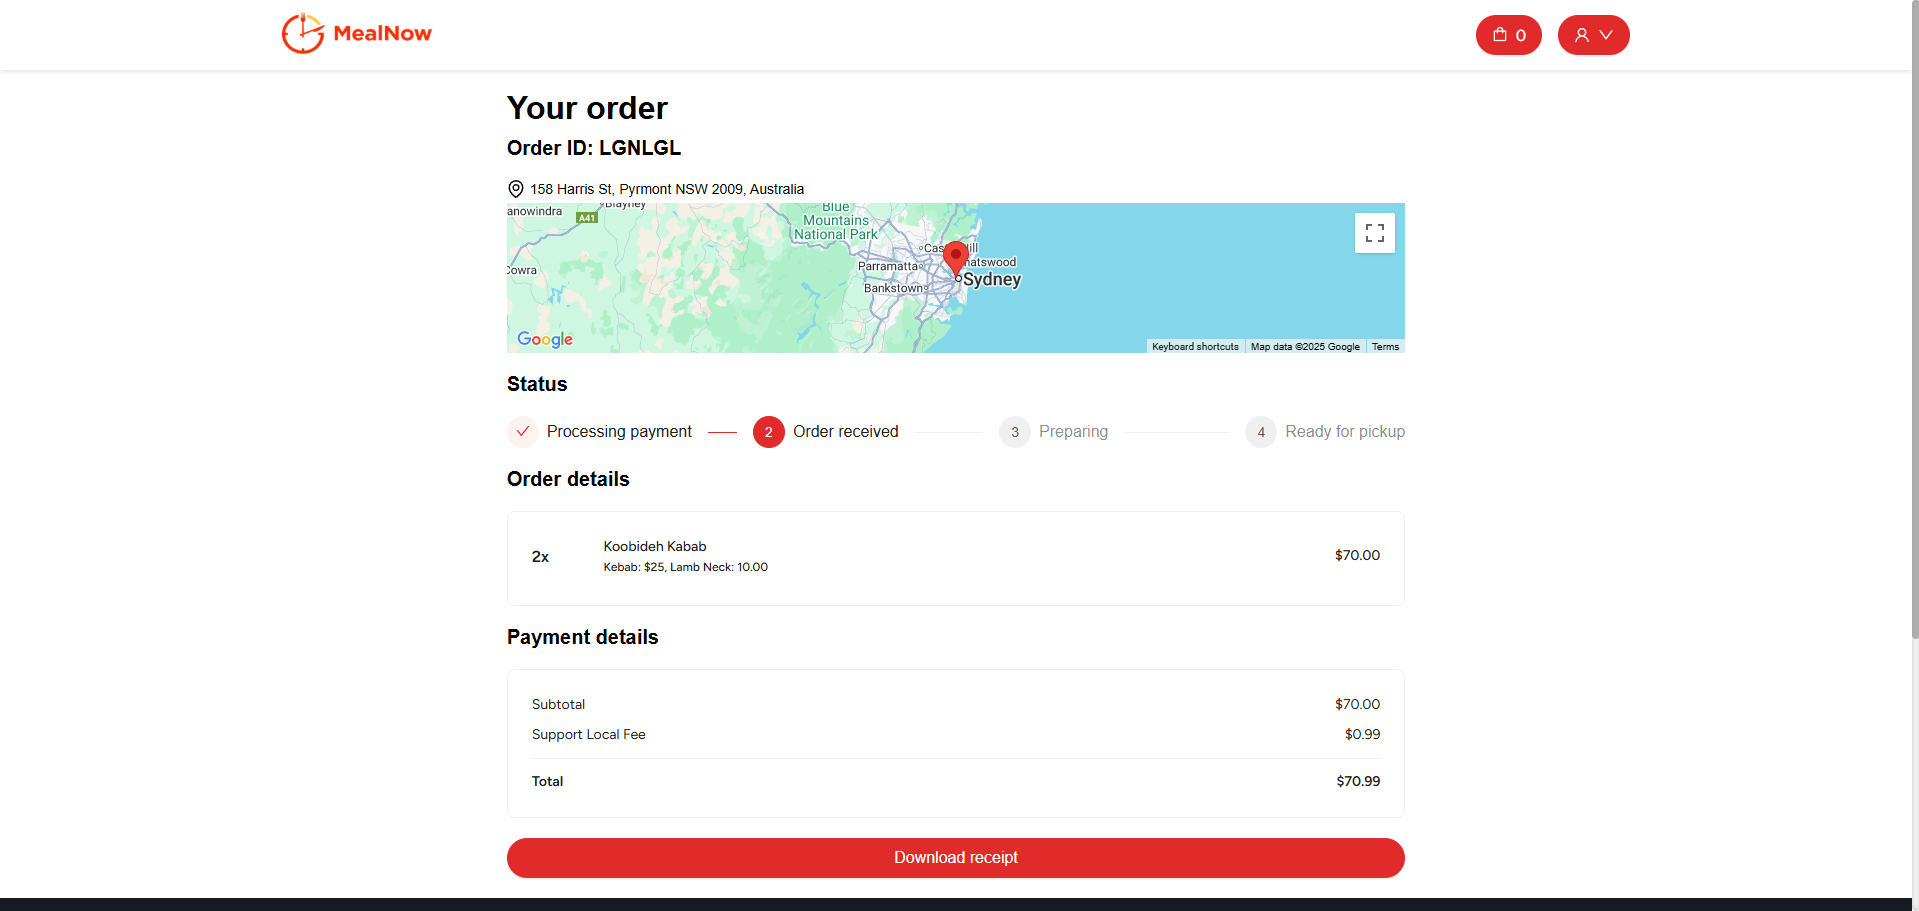Click Keyboard shortcuts on the map
The image size is (1919, 911).
click(x=1194, y=346)
